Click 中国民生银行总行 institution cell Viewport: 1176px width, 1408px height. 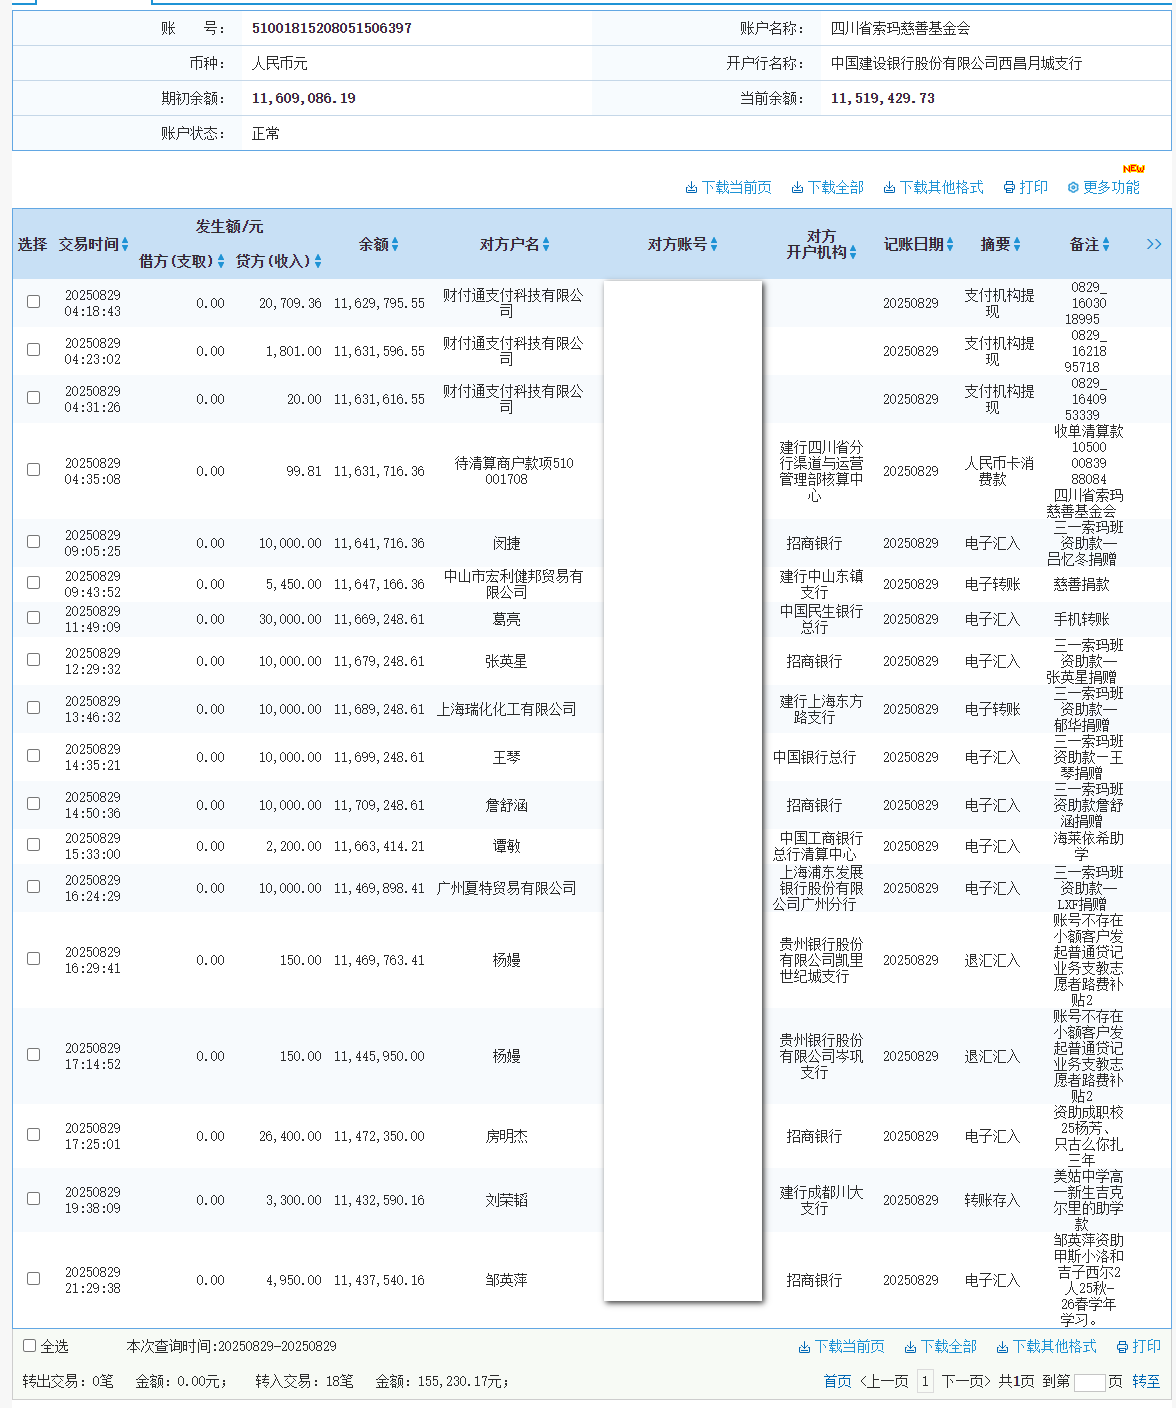(821, 619)
